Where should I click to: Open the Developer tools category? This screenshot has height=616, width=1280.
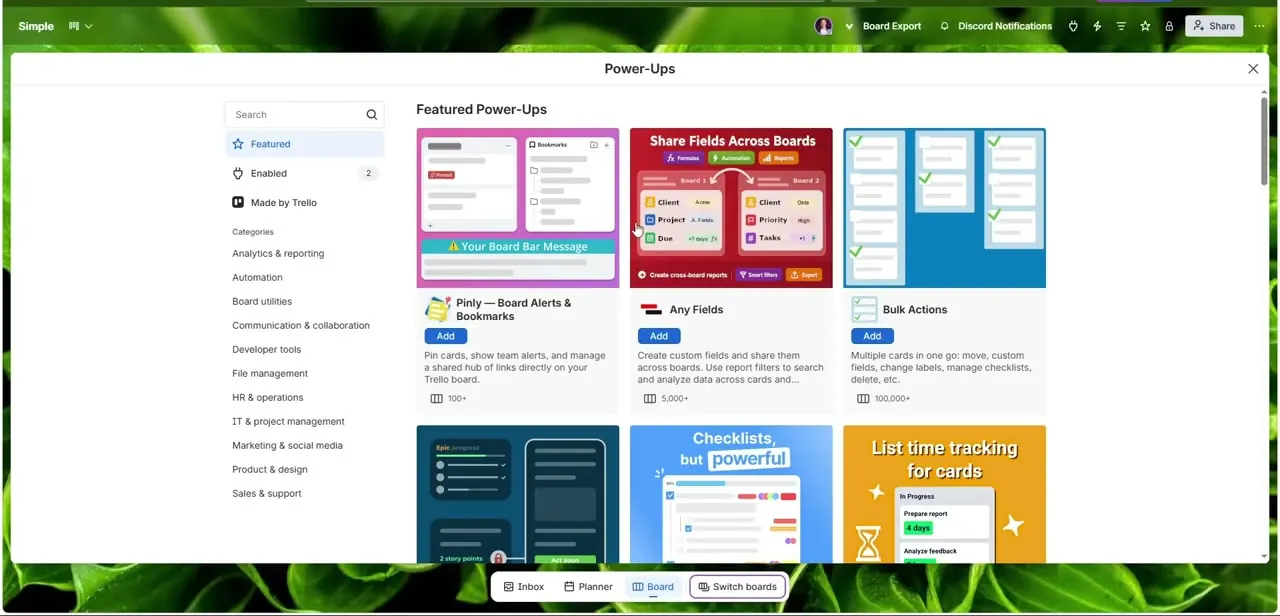point(266,349)
